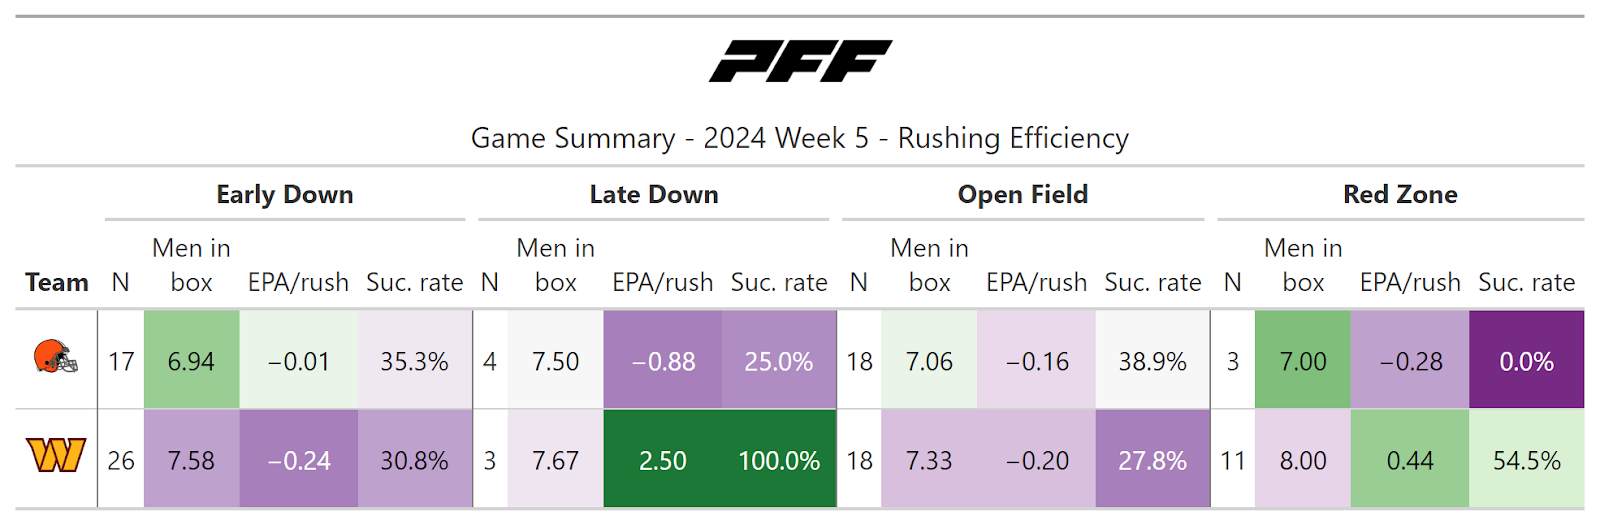Click the Cleveland Browns helmet logo
Viewport: 1600px width, 525px height.
[x=56, y=358]
